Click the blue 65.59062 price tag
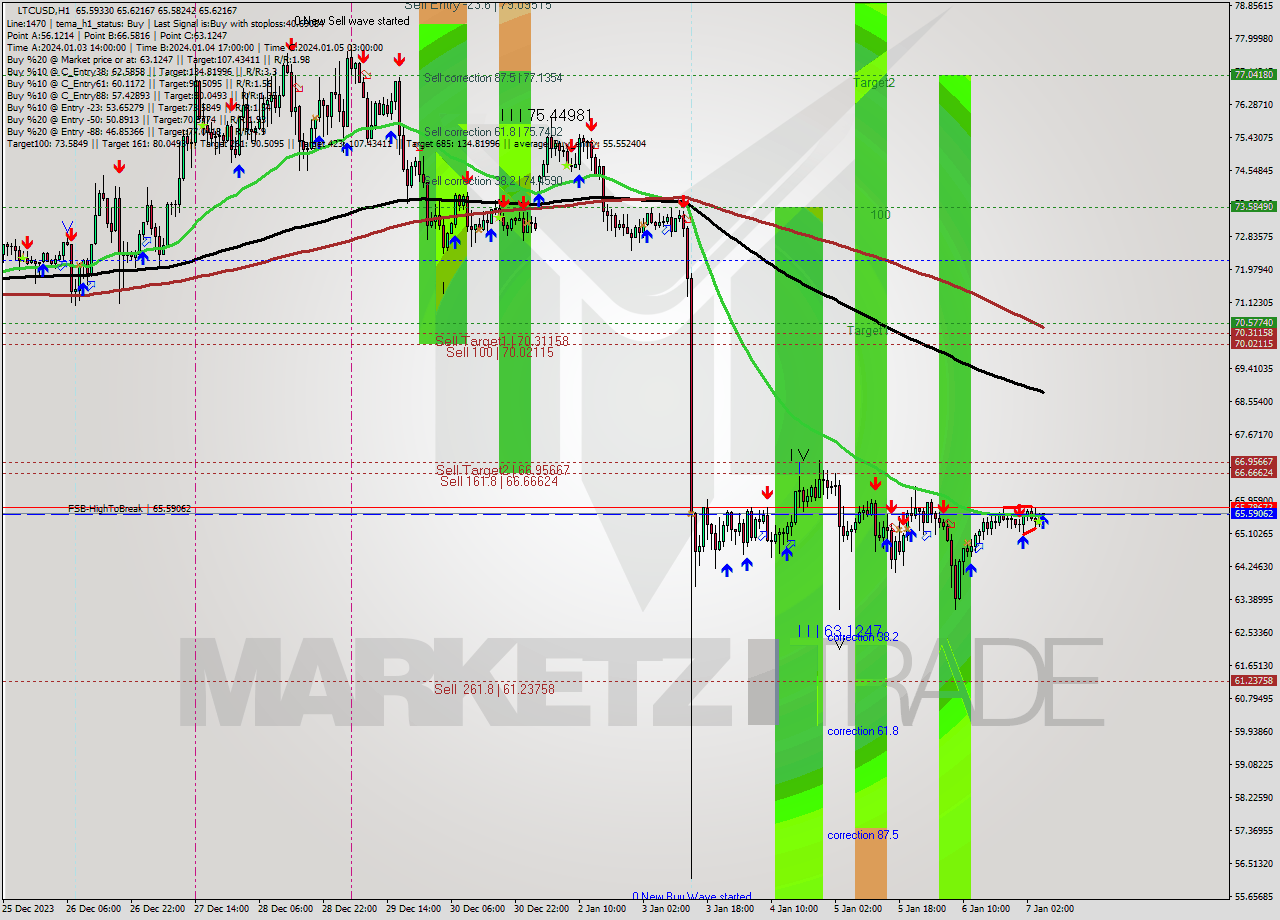 click(x=1254, y=513)
